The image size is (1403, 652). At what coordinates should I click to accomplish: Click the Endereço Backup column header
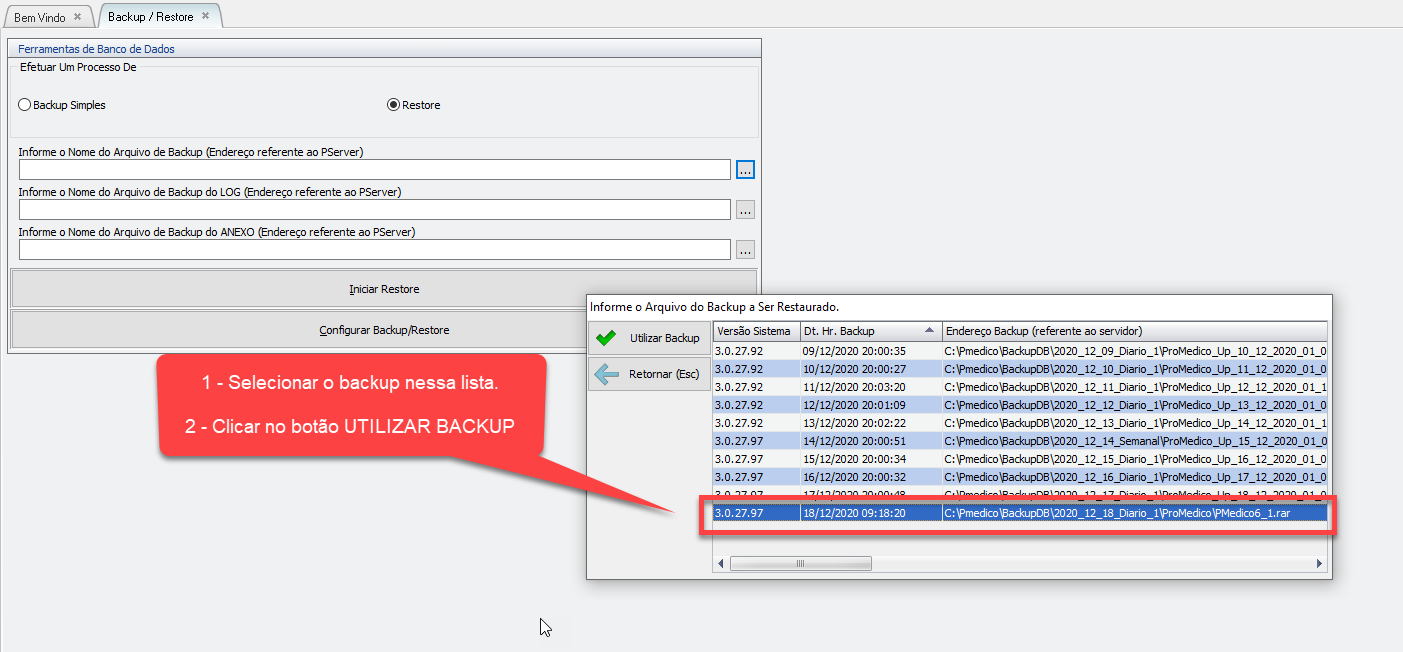1133,331
